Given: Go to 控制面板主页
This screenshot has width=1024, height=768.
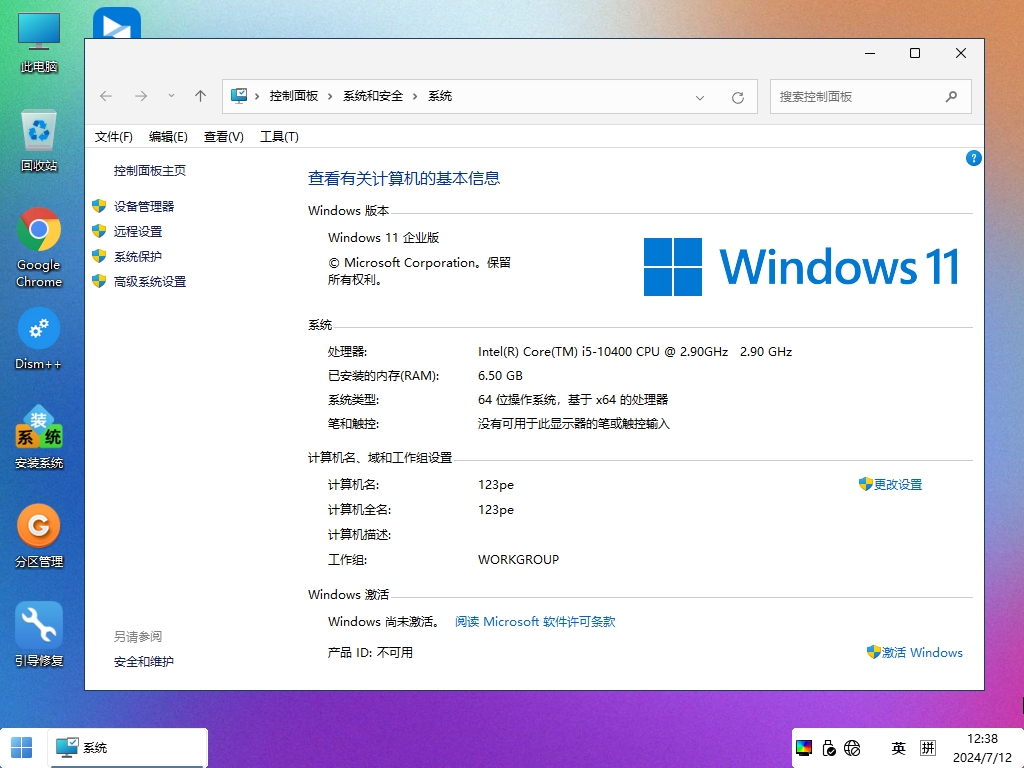Looking at the screenshot, I should (x=150, y=170).
